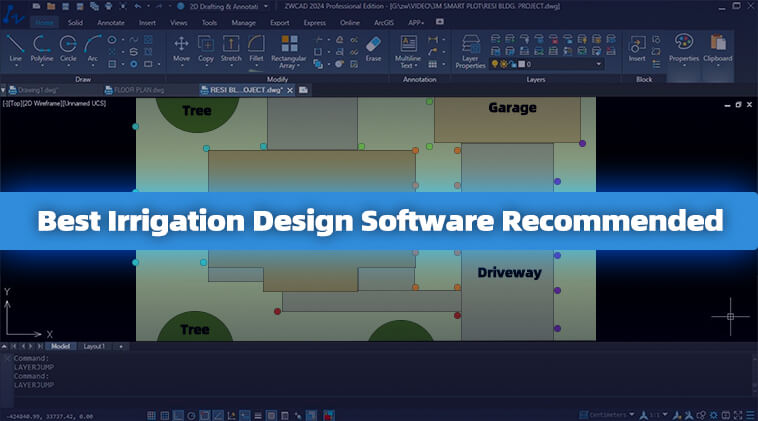This screenshot has height=421, width=758.
Task: Open the Manage ribbon tab
Action: (x=243, y=22)
